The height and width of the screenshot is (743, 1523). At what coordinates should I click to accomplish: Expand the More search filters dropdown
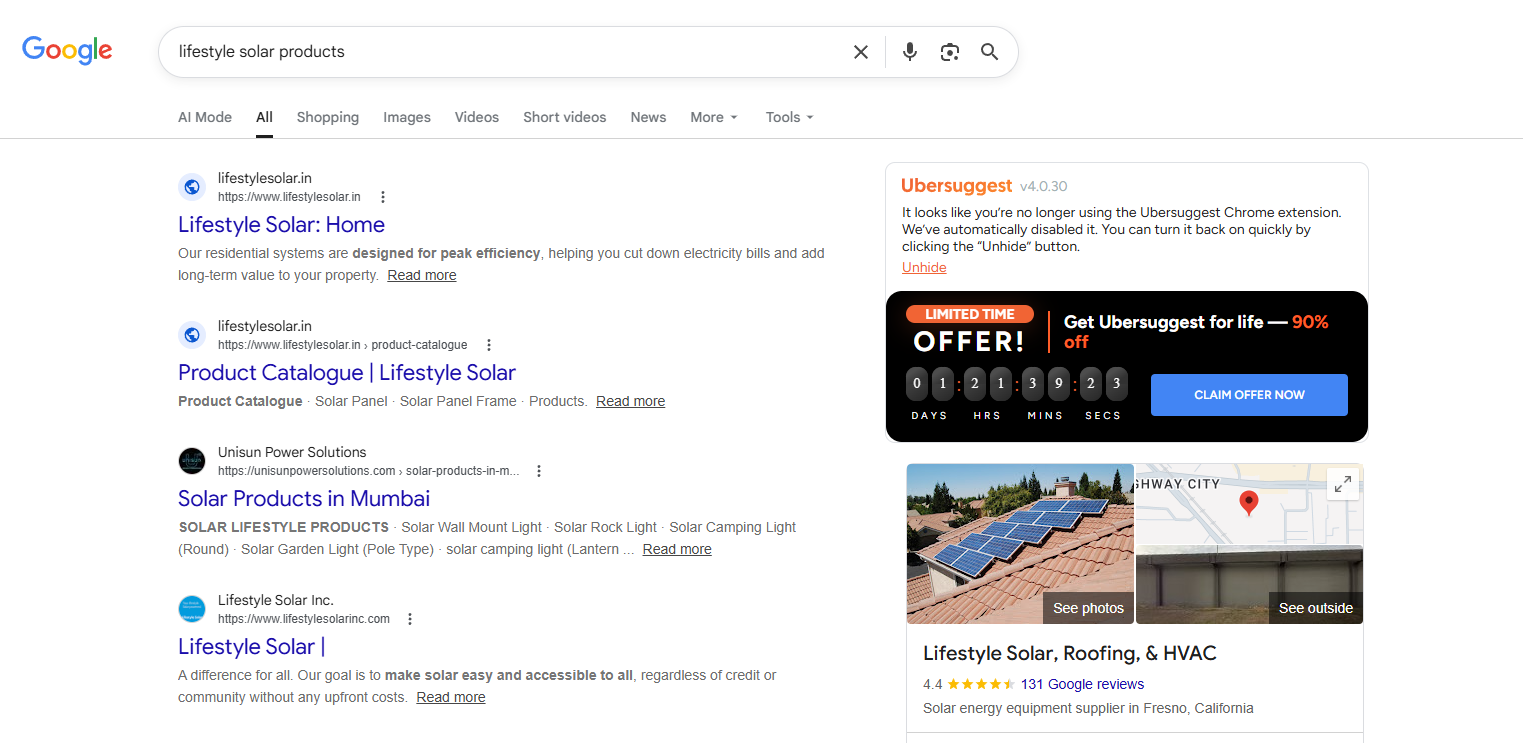point(714,117)
